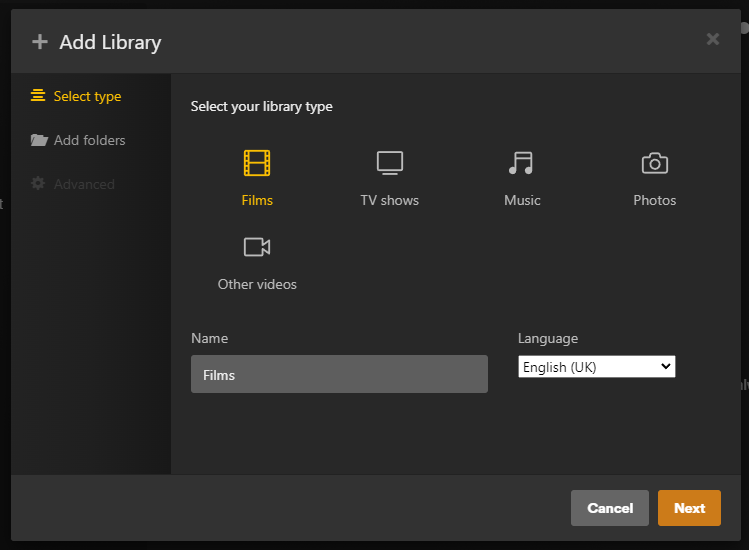This screenshot has height=550, width=749.
Task: Select the Photos camera icon
Action: click(x=654, y=163)
